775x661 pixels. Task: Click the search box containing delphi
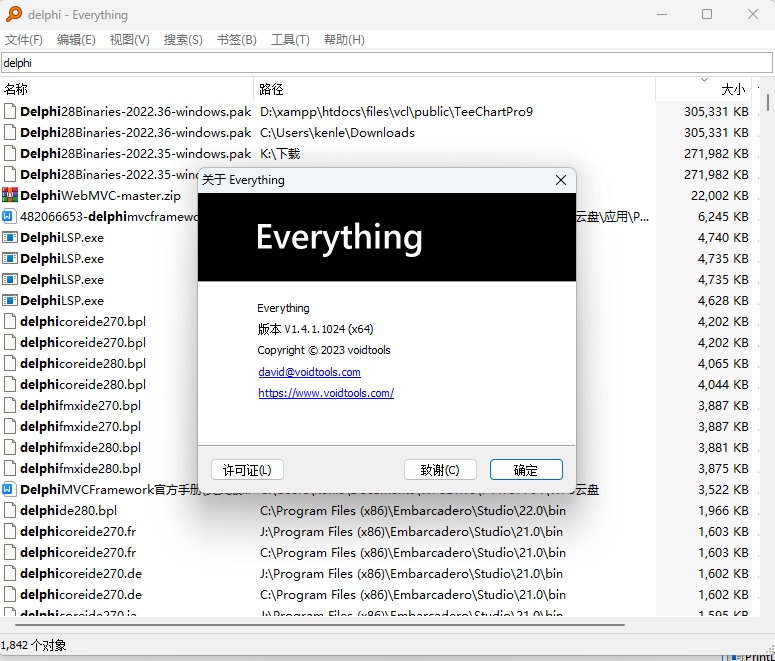pyautogui.click(x=387, y=63)
